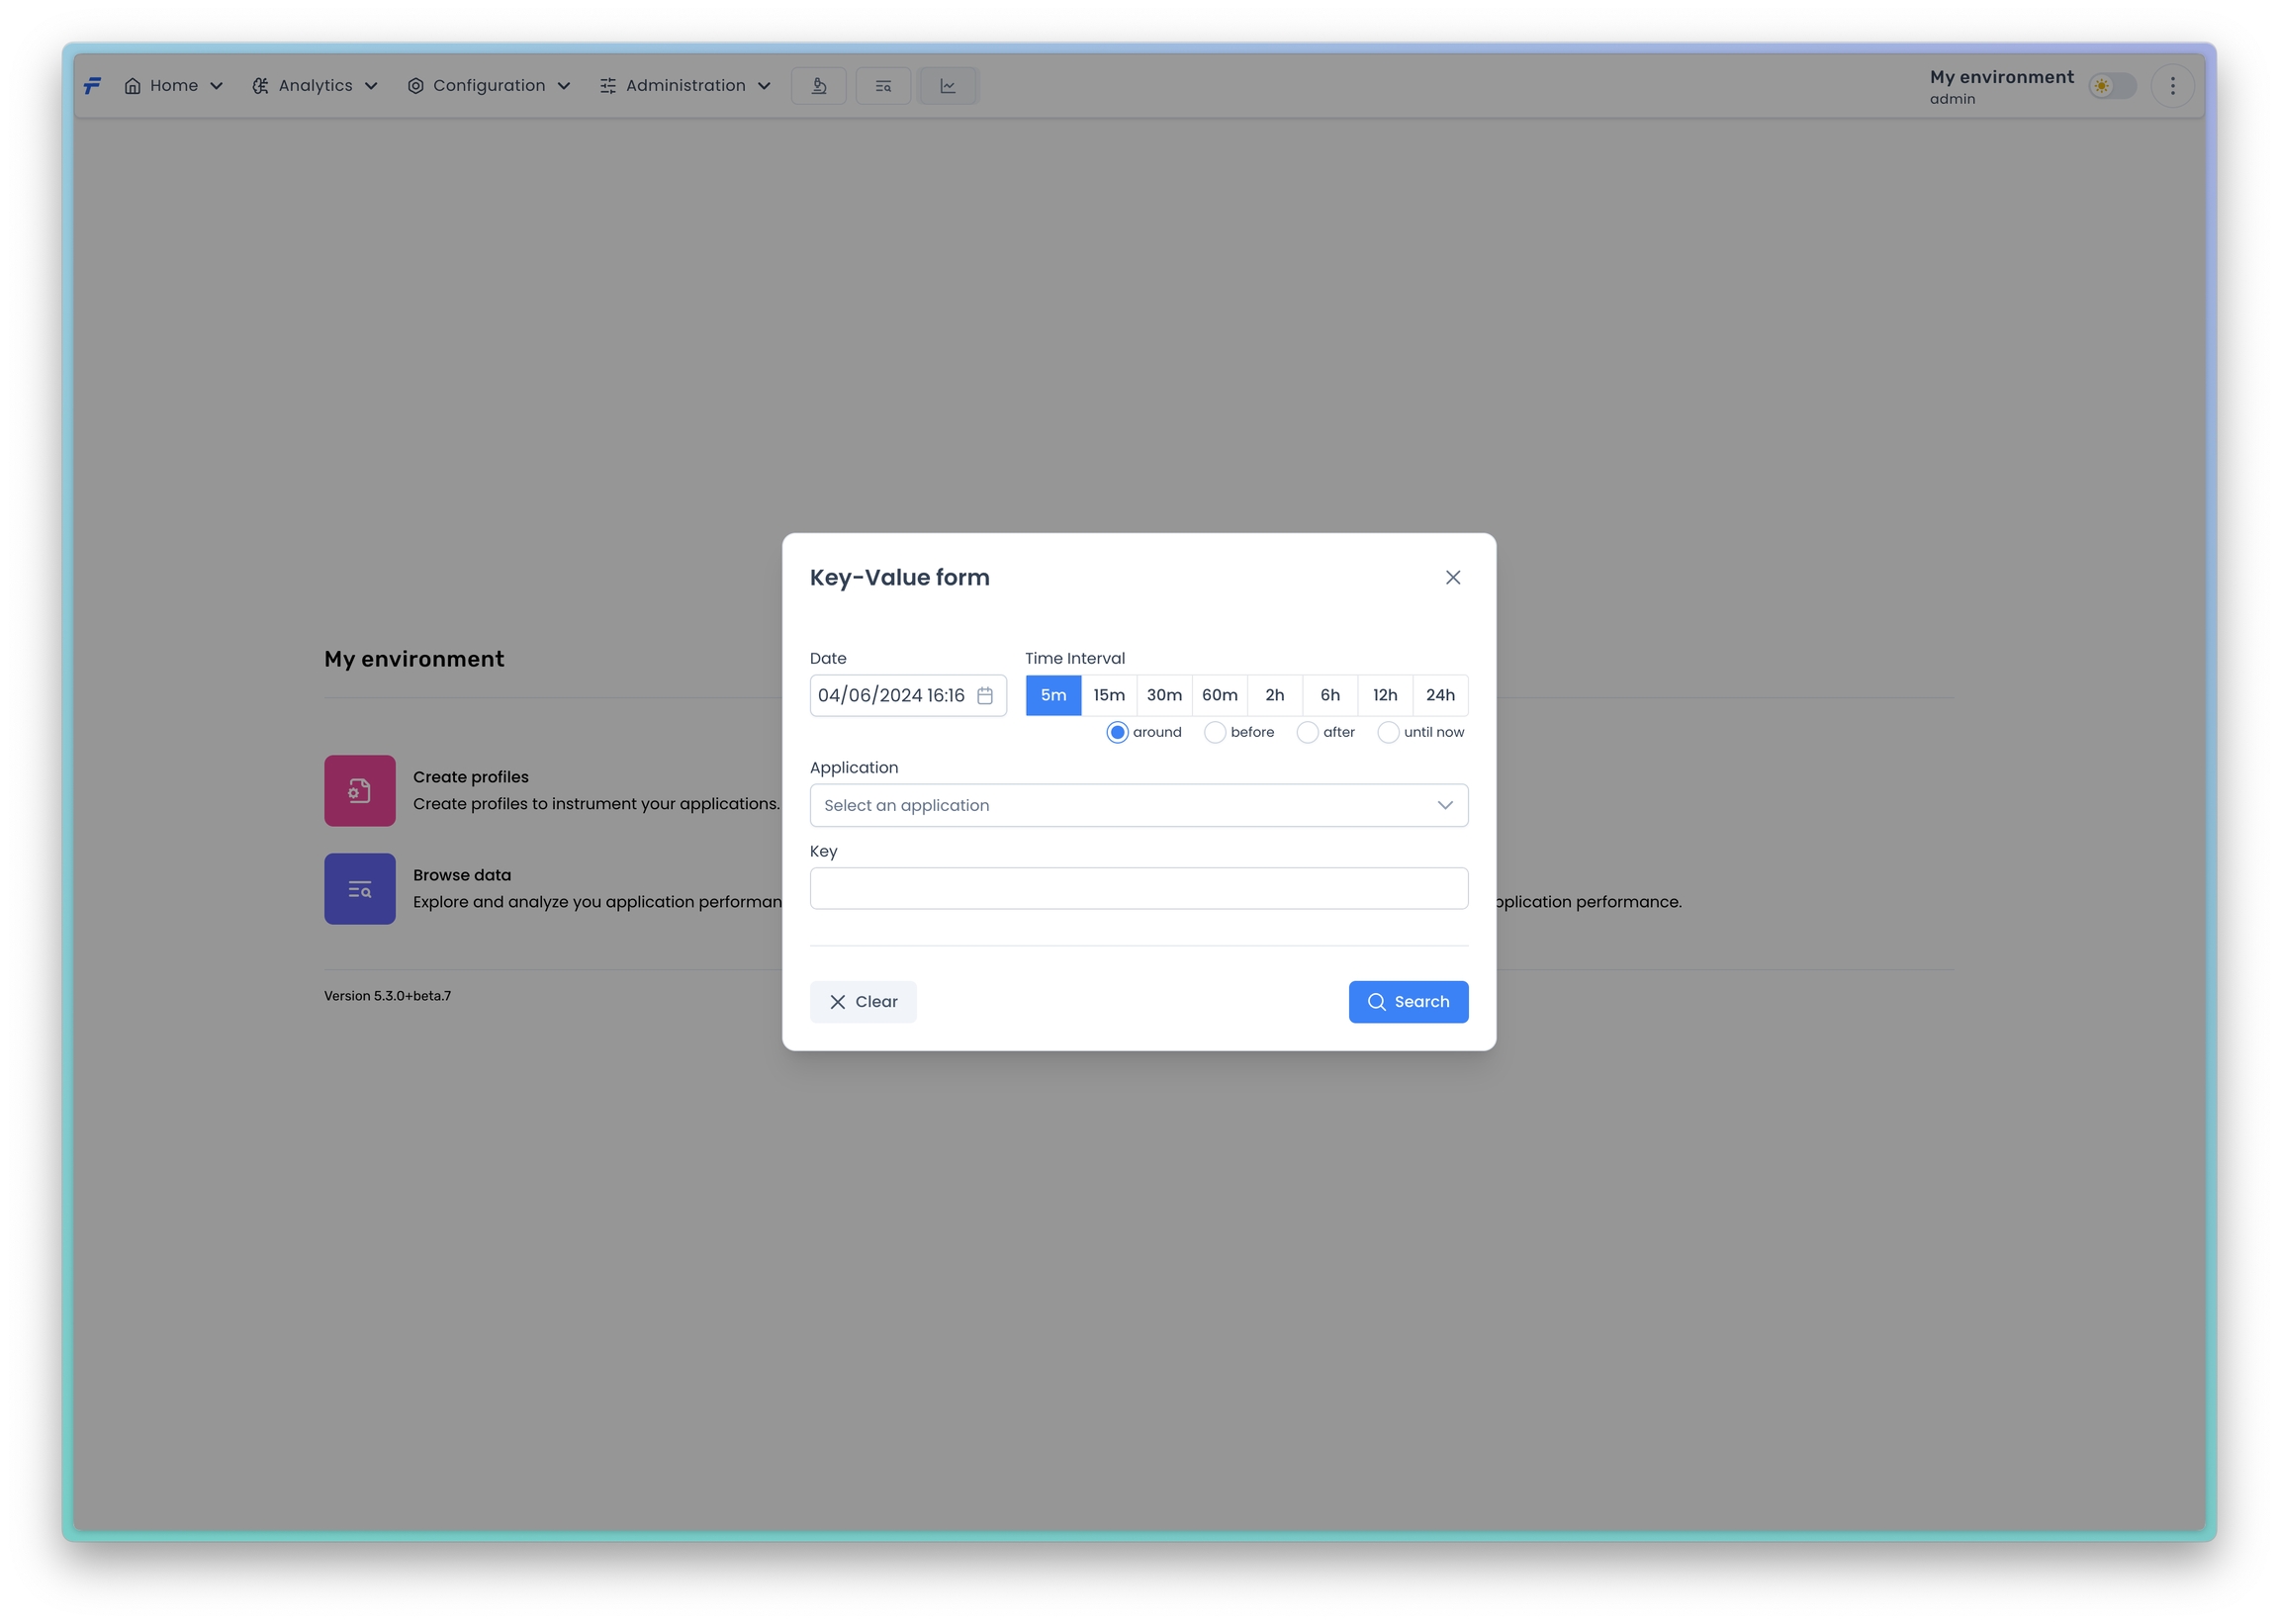Expand the Analytics menu
Image resolution: width=2279 pixels, height=1624 pixels.
click(x=315, y=86)
